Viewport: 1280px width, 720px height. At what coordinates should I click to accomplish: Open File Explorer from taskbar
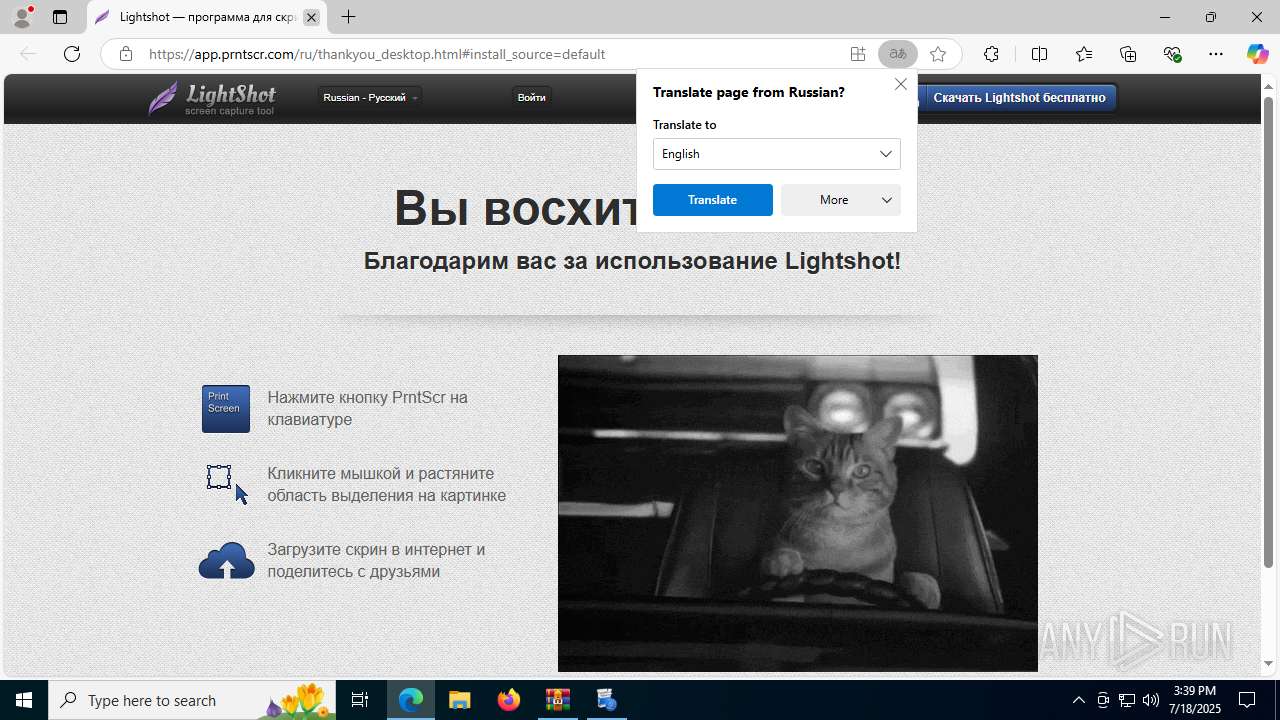459,700
